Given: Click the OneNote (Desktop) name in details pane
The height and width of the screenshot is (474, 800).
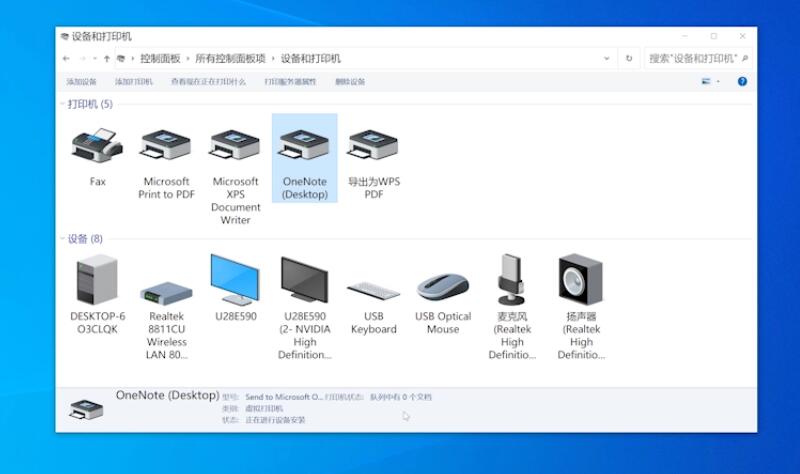Looking at the screenshot, I should tap(167, 395).
